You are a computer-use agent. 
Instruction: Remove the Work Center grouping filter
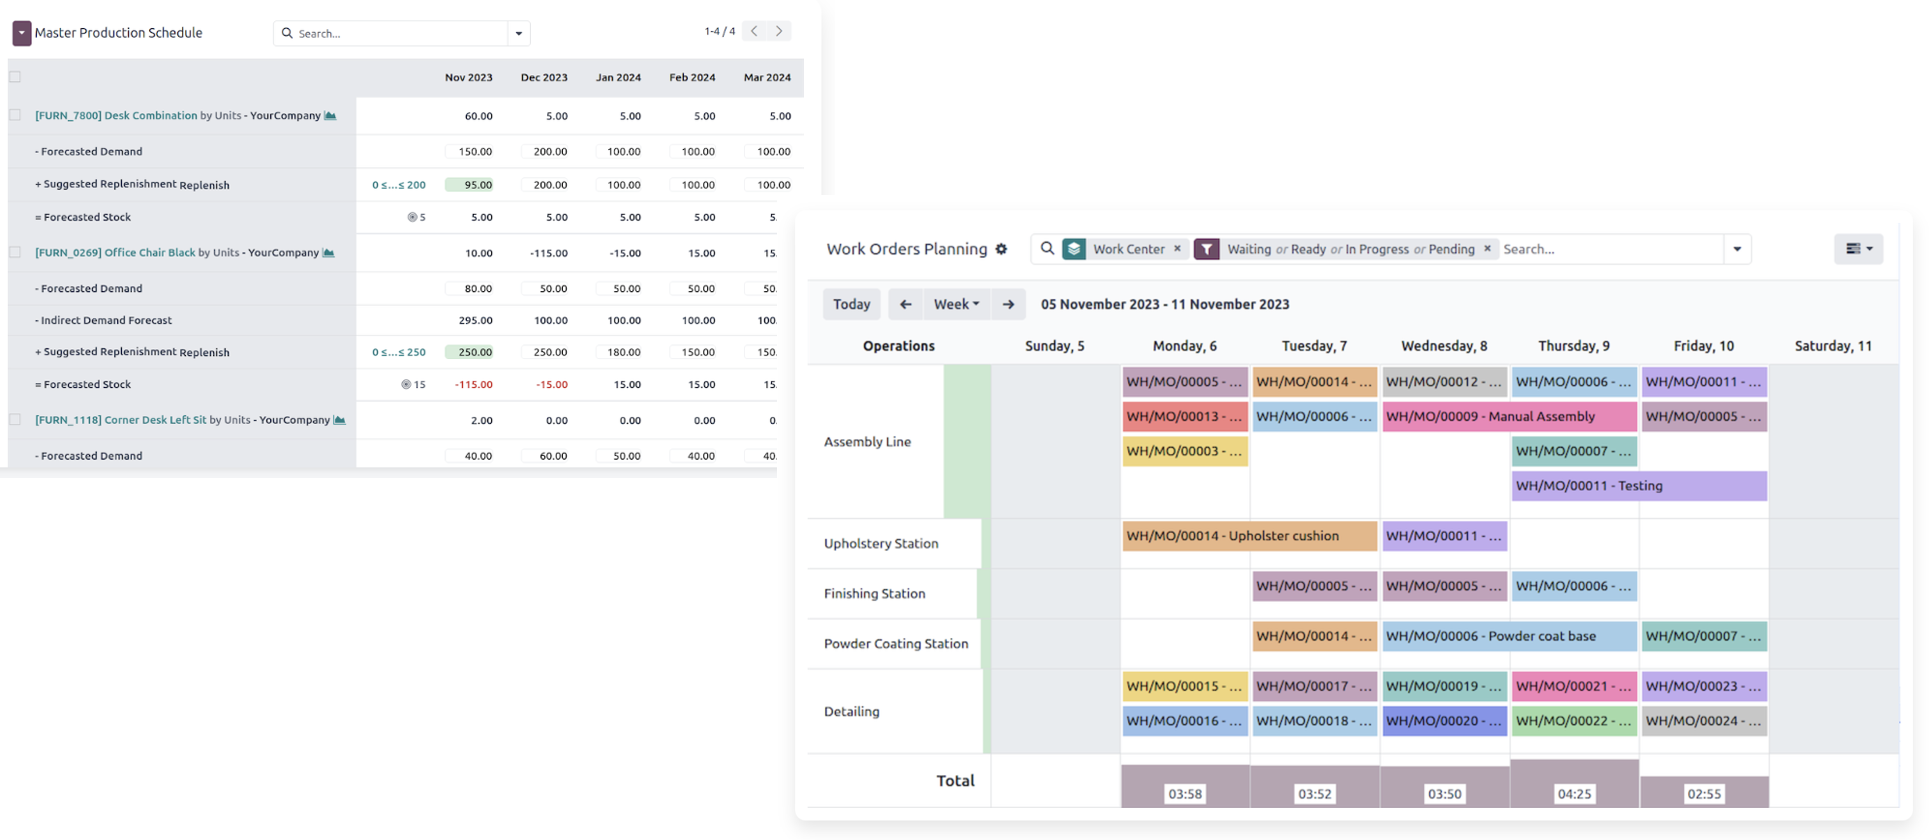click(1177, 249)
